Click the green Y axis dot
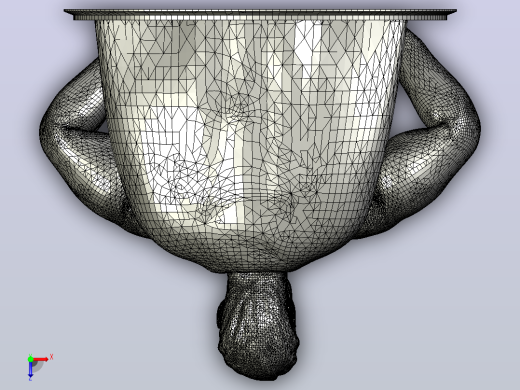 pos(30,359)
